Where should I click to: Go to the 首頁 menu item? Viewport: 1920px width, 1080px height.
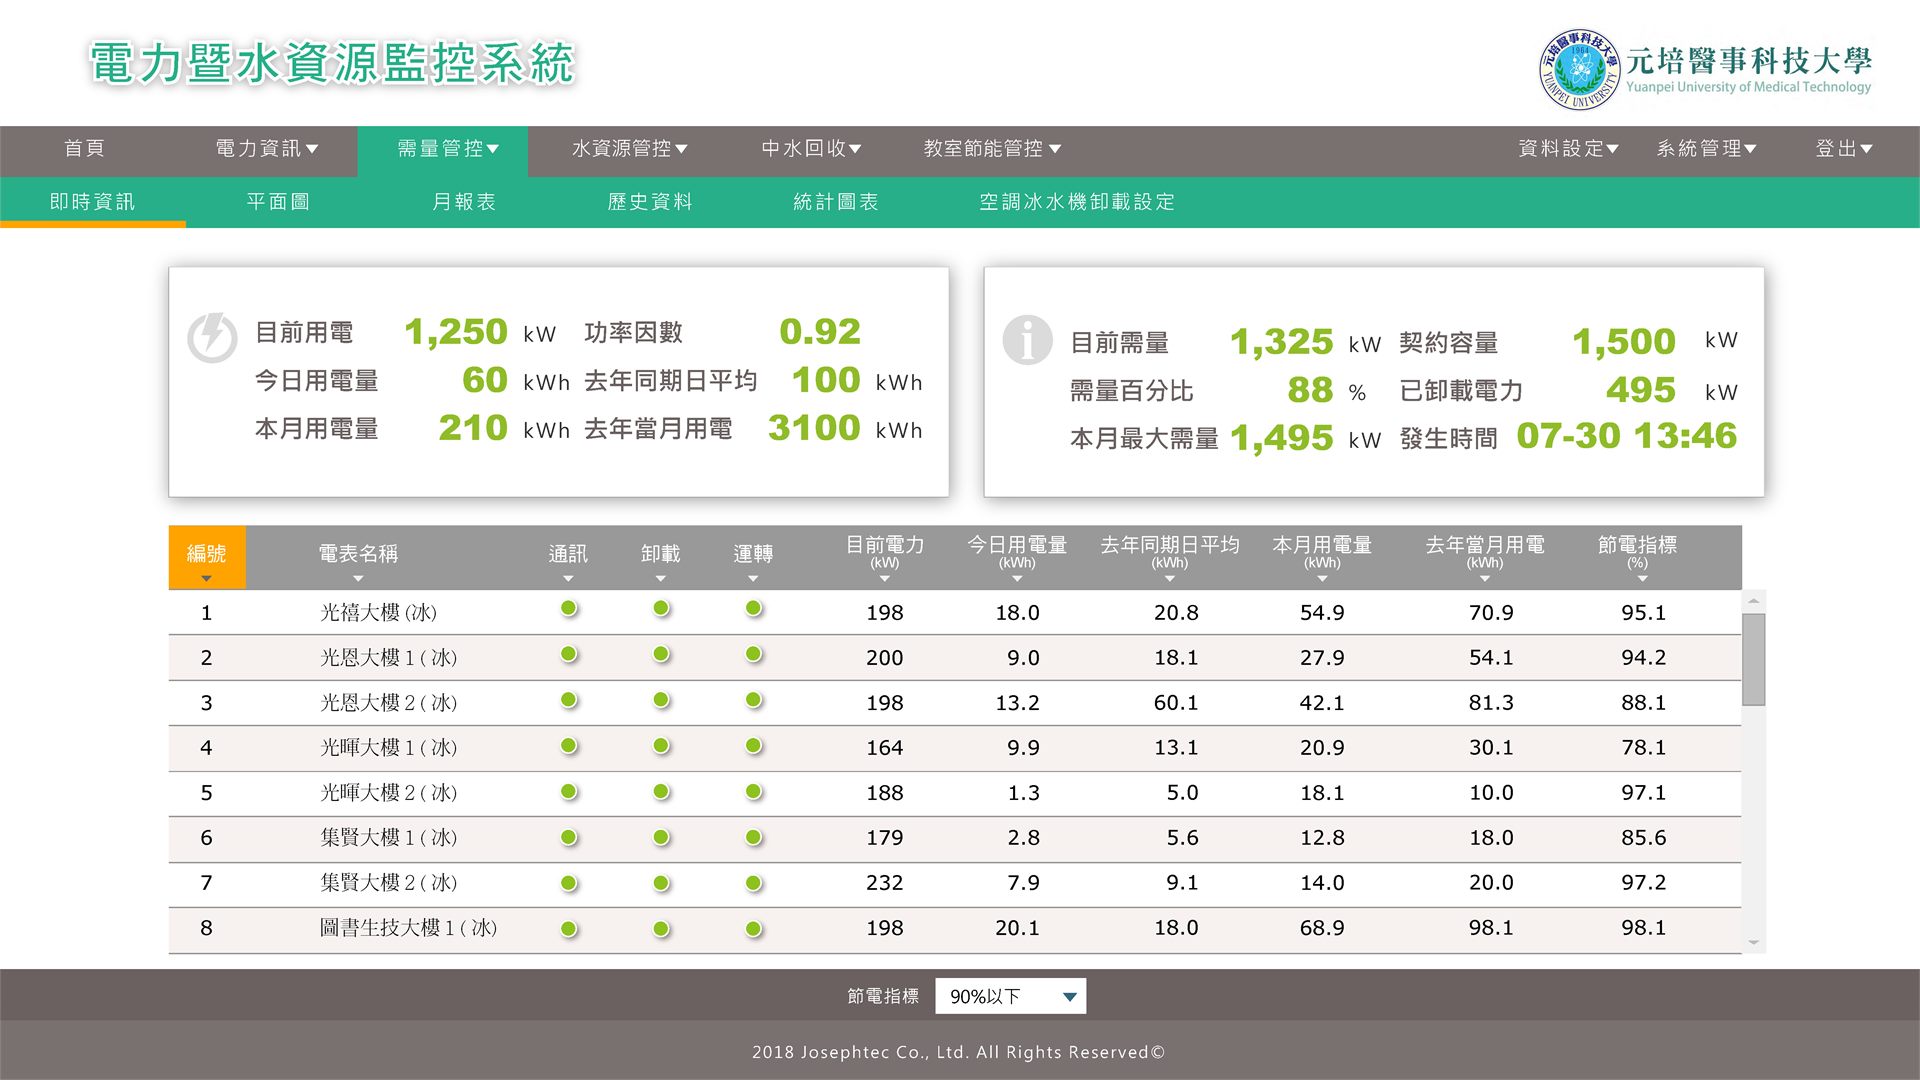coord(85,149)
